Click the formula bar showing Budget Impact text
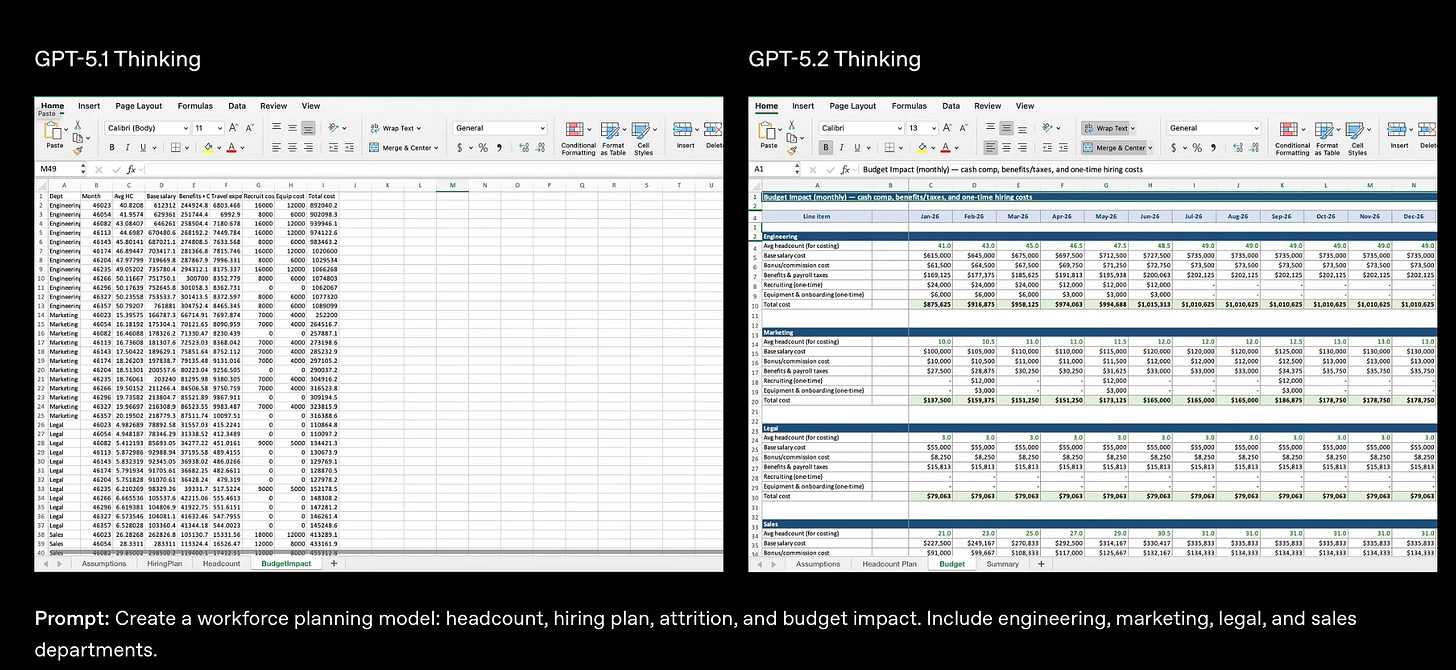 (1145, 169)
